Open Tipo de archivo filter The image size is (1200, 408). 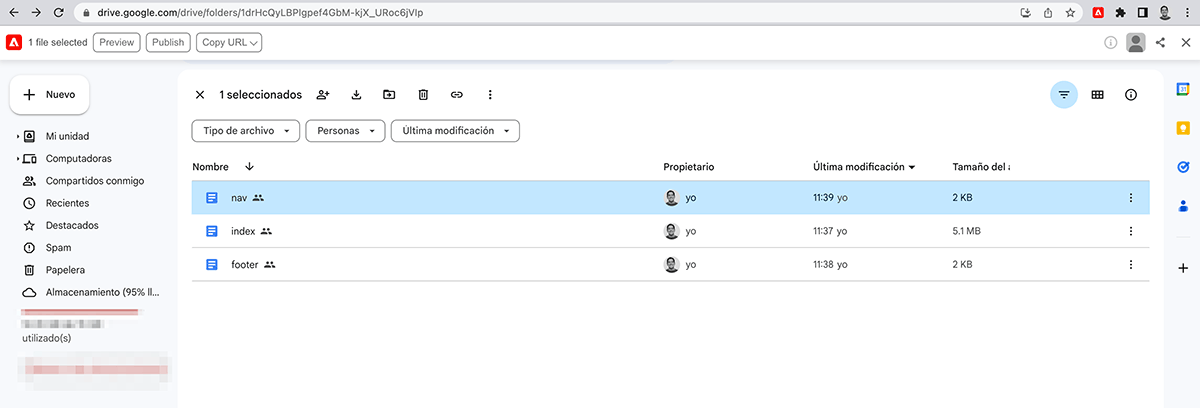coord(246,131)
